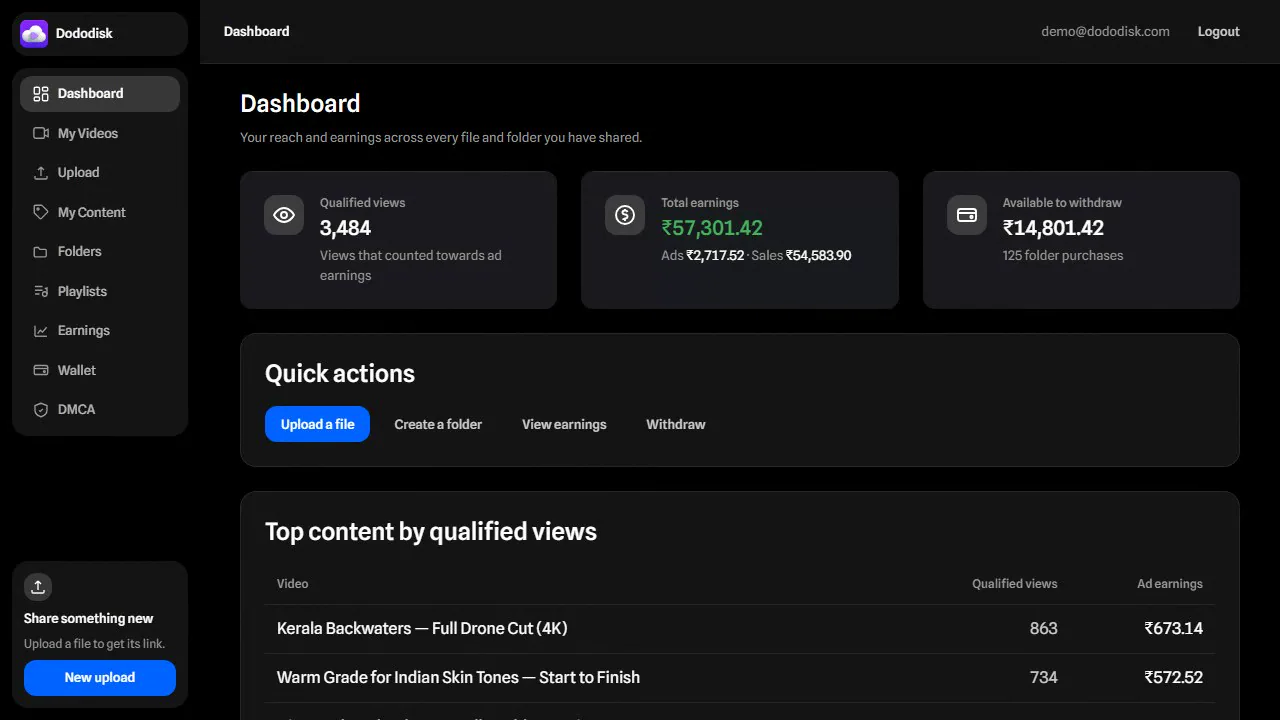The width and height of the screenshot is (1280, 720).
Task: Click the Create a folder button
Action: [438, 424]
